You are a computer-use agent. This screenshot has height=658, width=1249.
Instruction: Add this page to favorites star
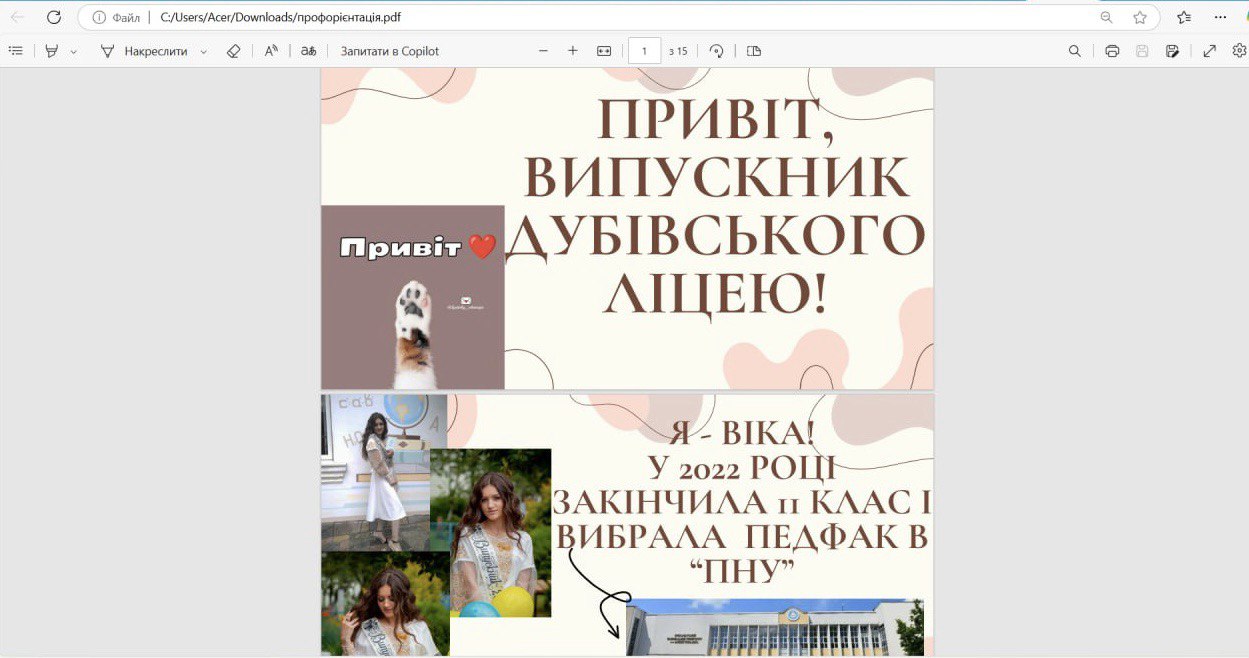pyautogui.click(x=1140, y=17)
